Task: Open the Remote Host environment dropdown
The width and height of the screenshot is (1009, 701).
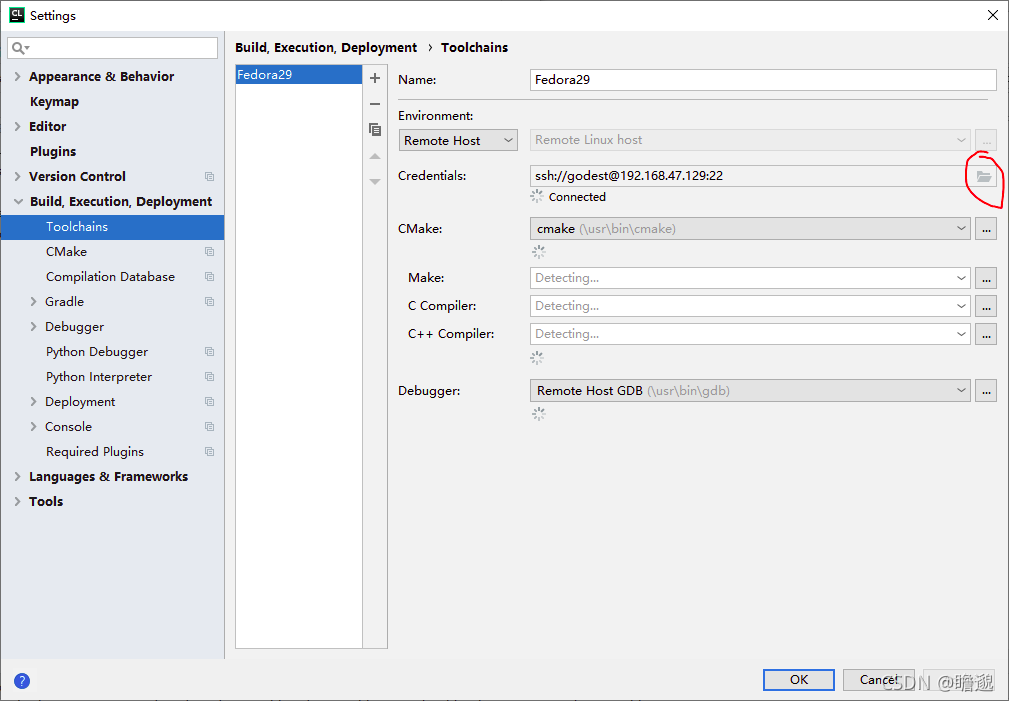Action: pyautogui.click(x=458, y=140)
